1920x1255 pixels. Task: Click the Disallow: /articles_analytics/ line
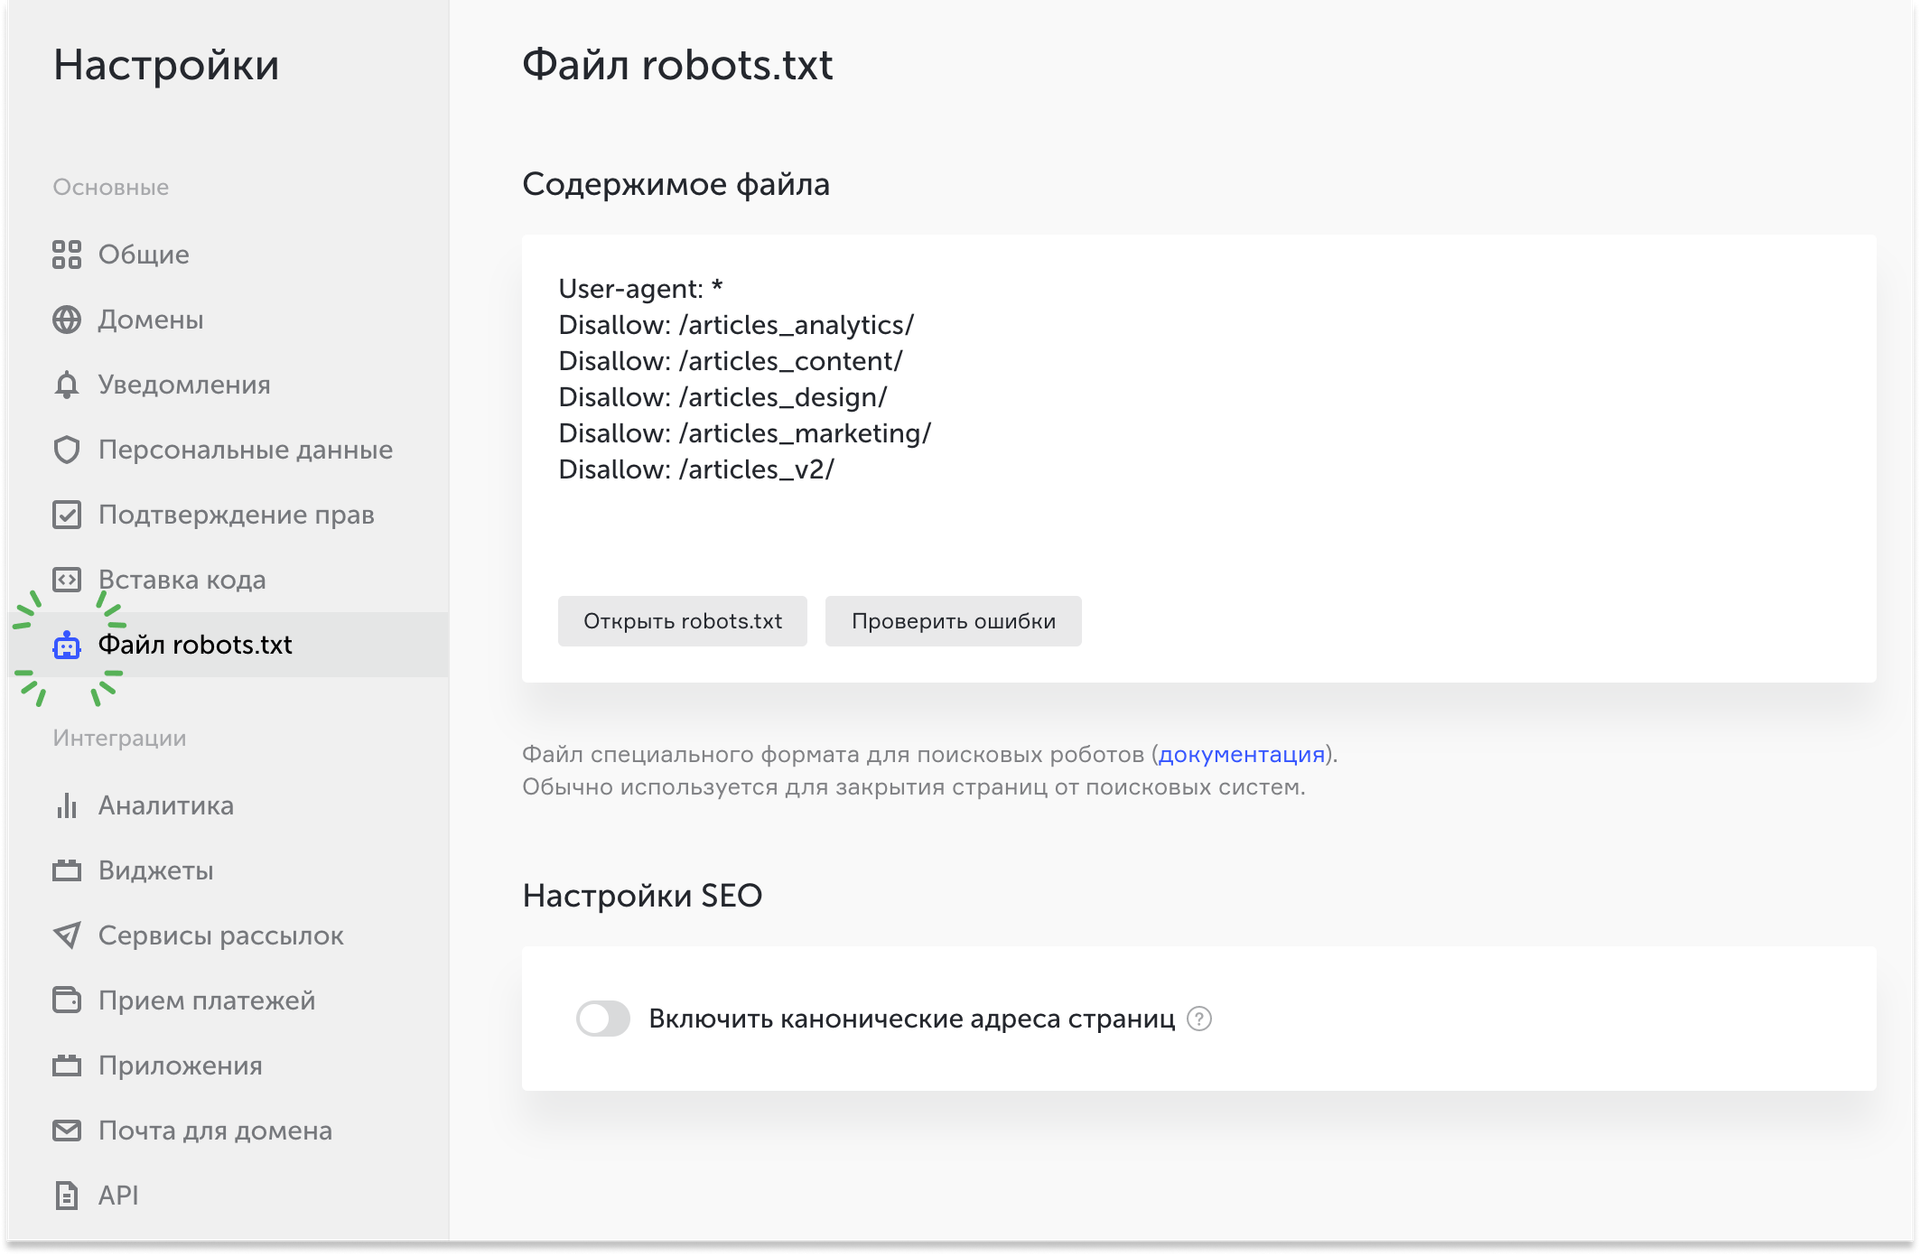736,325
